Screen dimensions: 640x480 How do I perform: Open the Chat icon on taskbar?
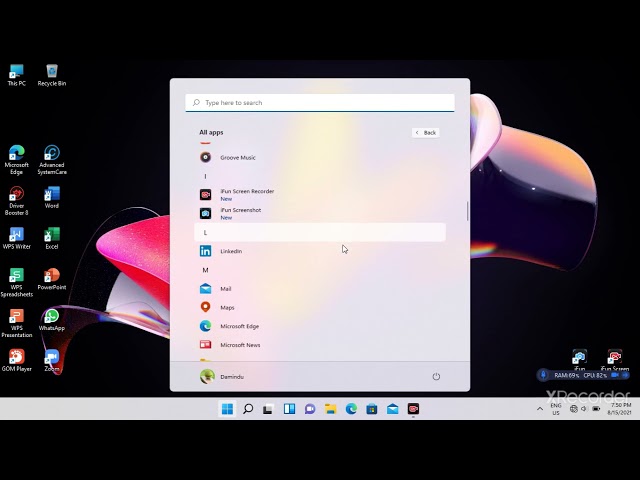(x=310, y=409)
